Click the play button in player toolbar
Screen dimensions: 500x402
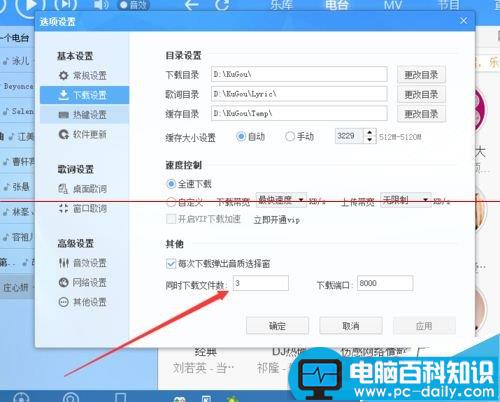[x=31, y=5]
